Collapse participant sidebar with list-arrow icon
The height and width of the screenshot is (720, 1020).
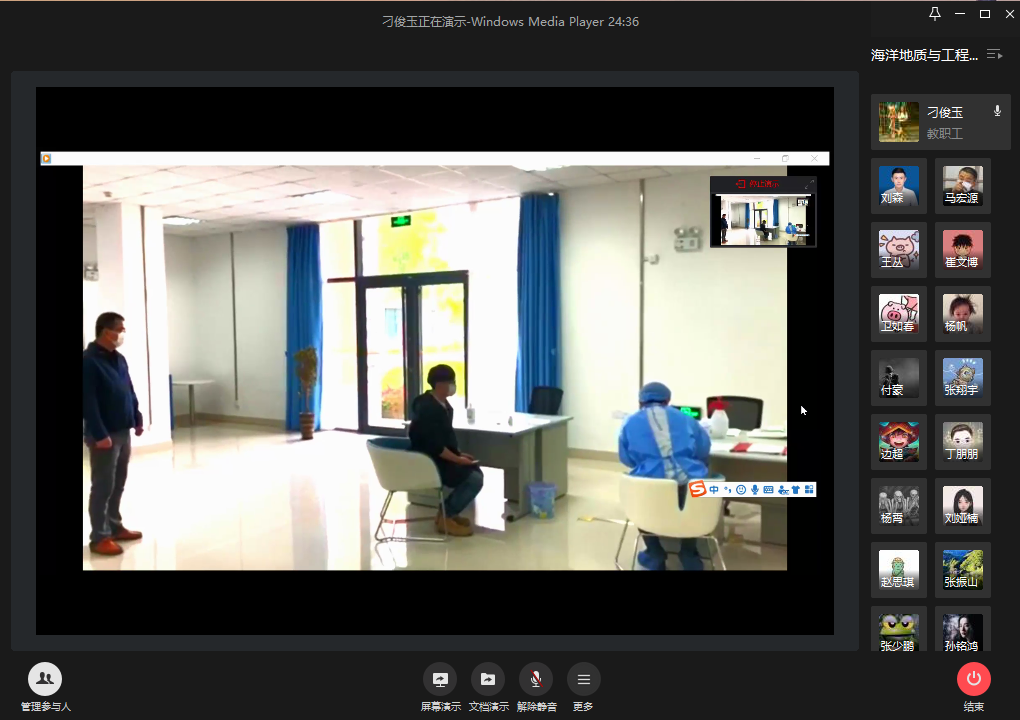click(x=994, y=55)
